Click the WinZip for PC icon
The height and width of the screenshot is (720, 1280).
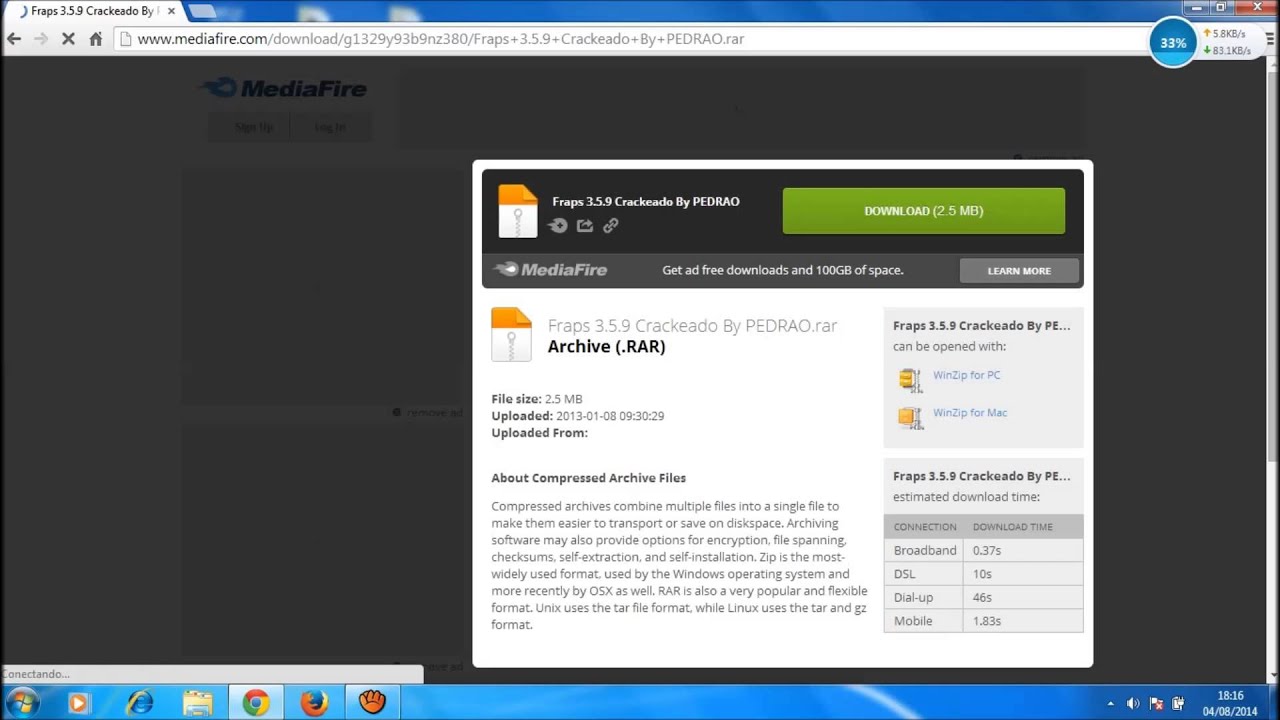[x=909, y=380]
